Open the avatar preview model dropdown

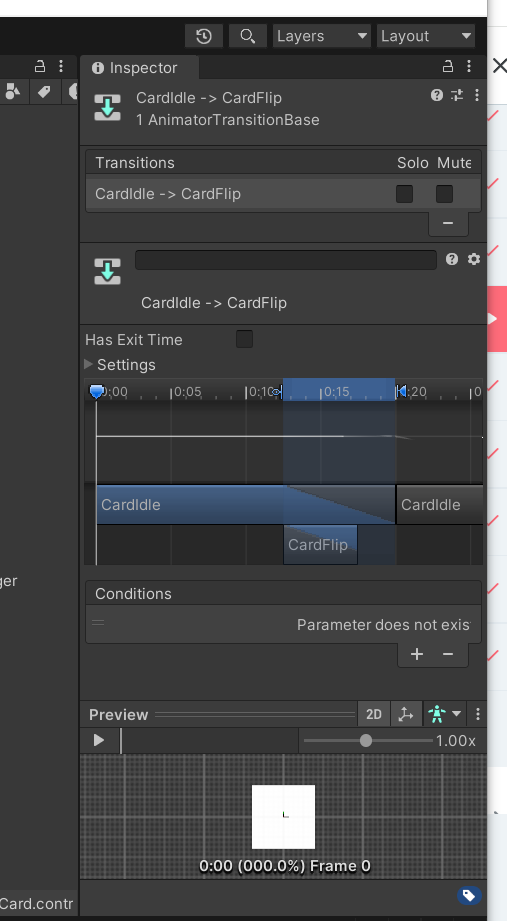tap(444, 714)
